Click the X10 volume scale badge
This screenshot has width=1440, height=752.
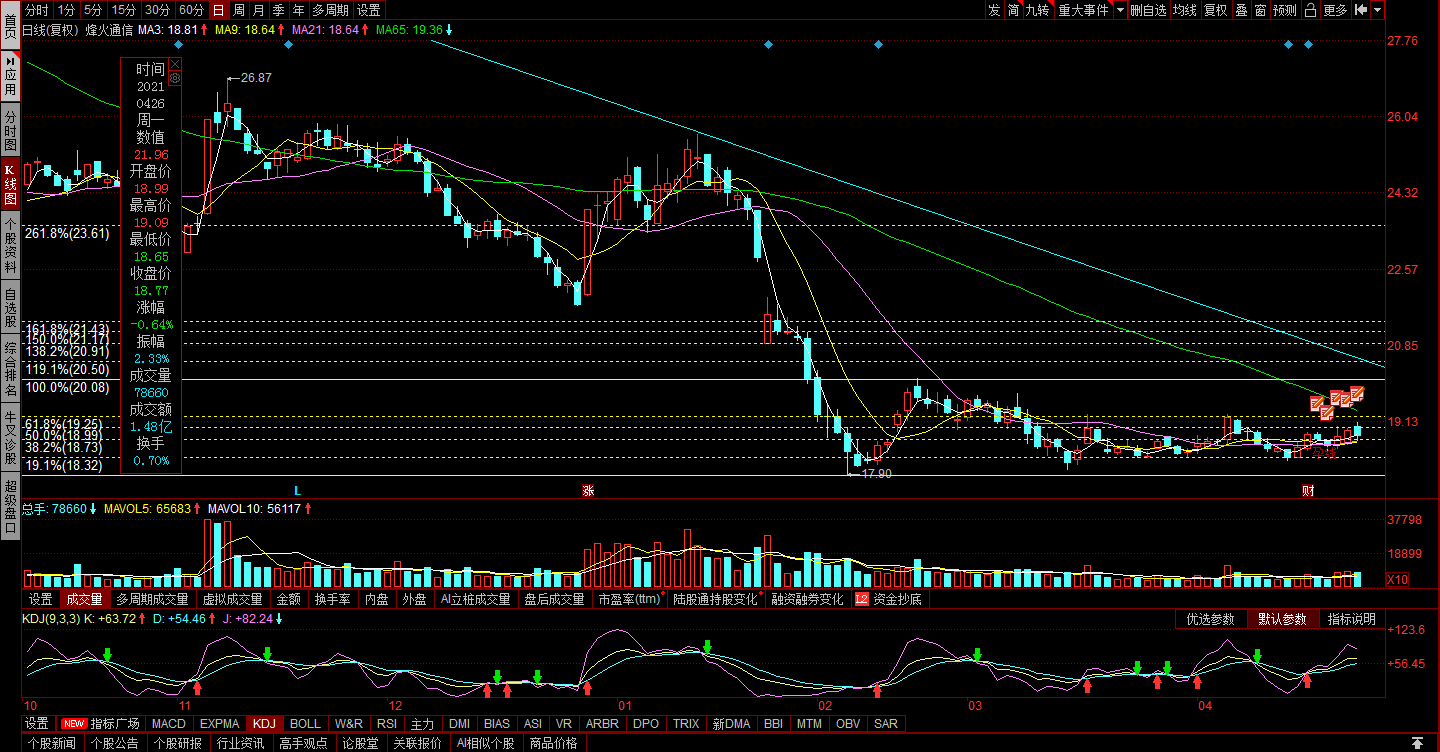[x=1398, y=579]
